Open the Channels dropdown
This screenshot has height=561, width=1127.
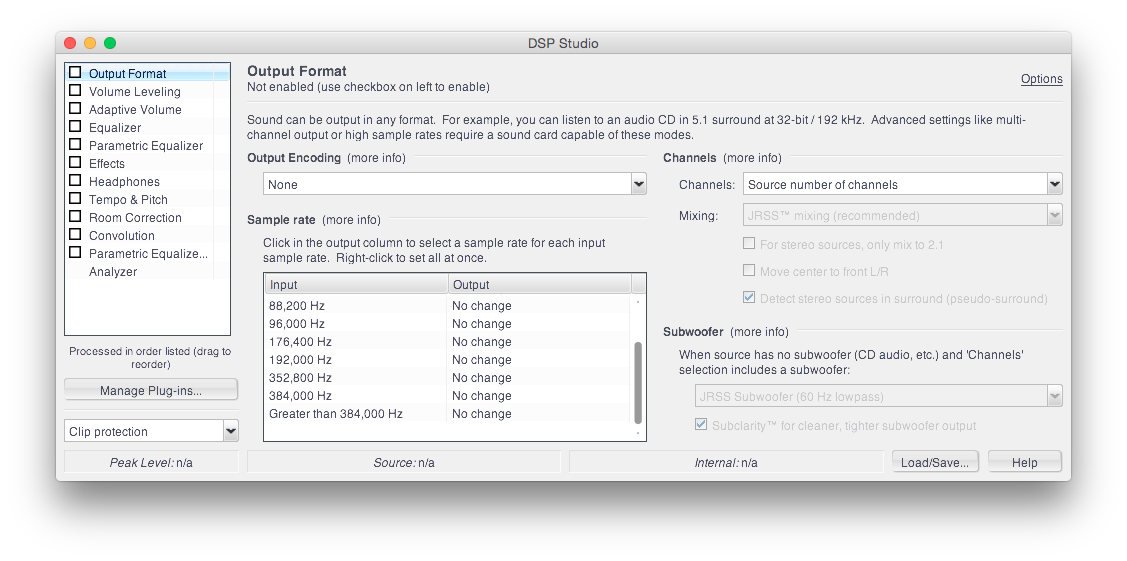coord(902,185)
